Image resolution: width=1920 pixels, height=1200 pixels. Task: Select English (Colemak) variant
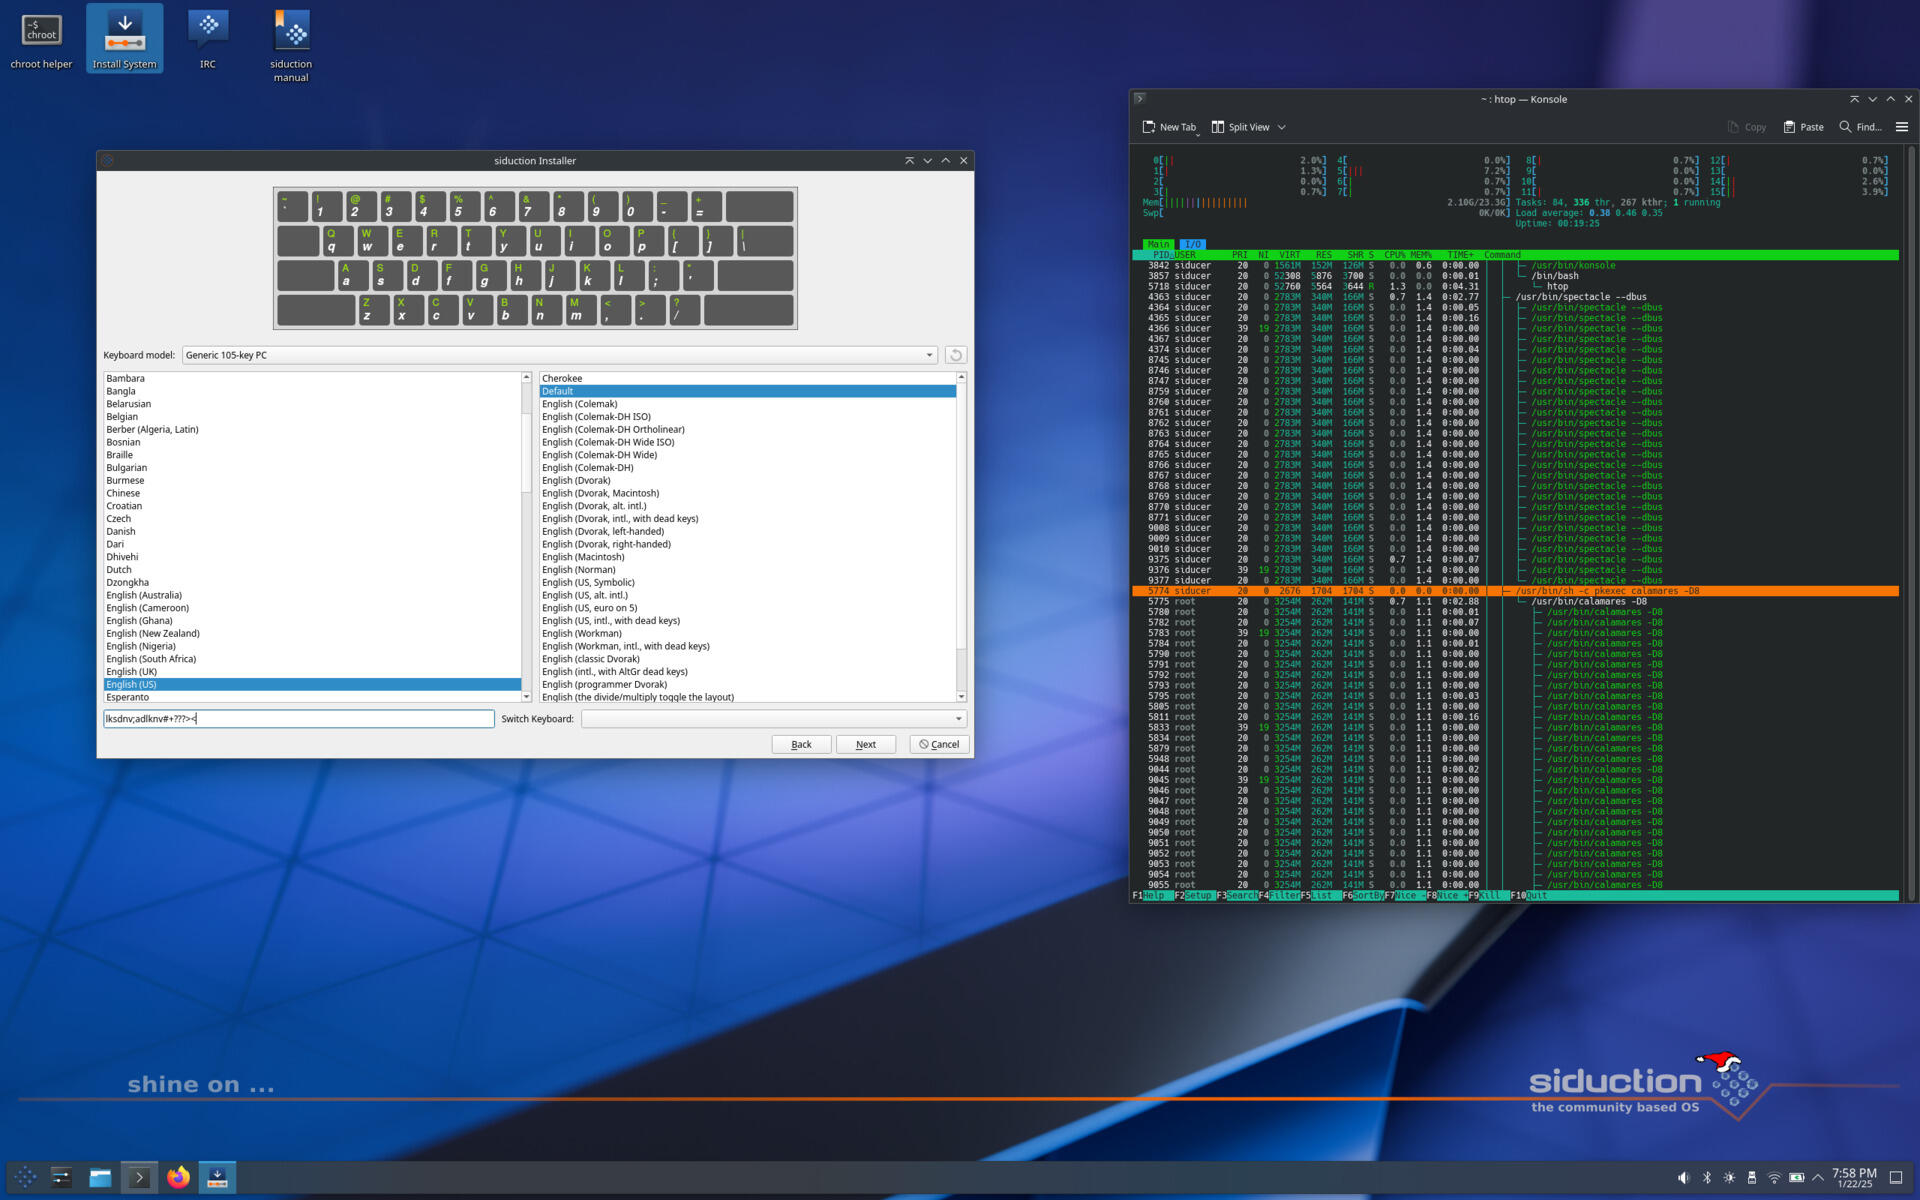(747, 404)
